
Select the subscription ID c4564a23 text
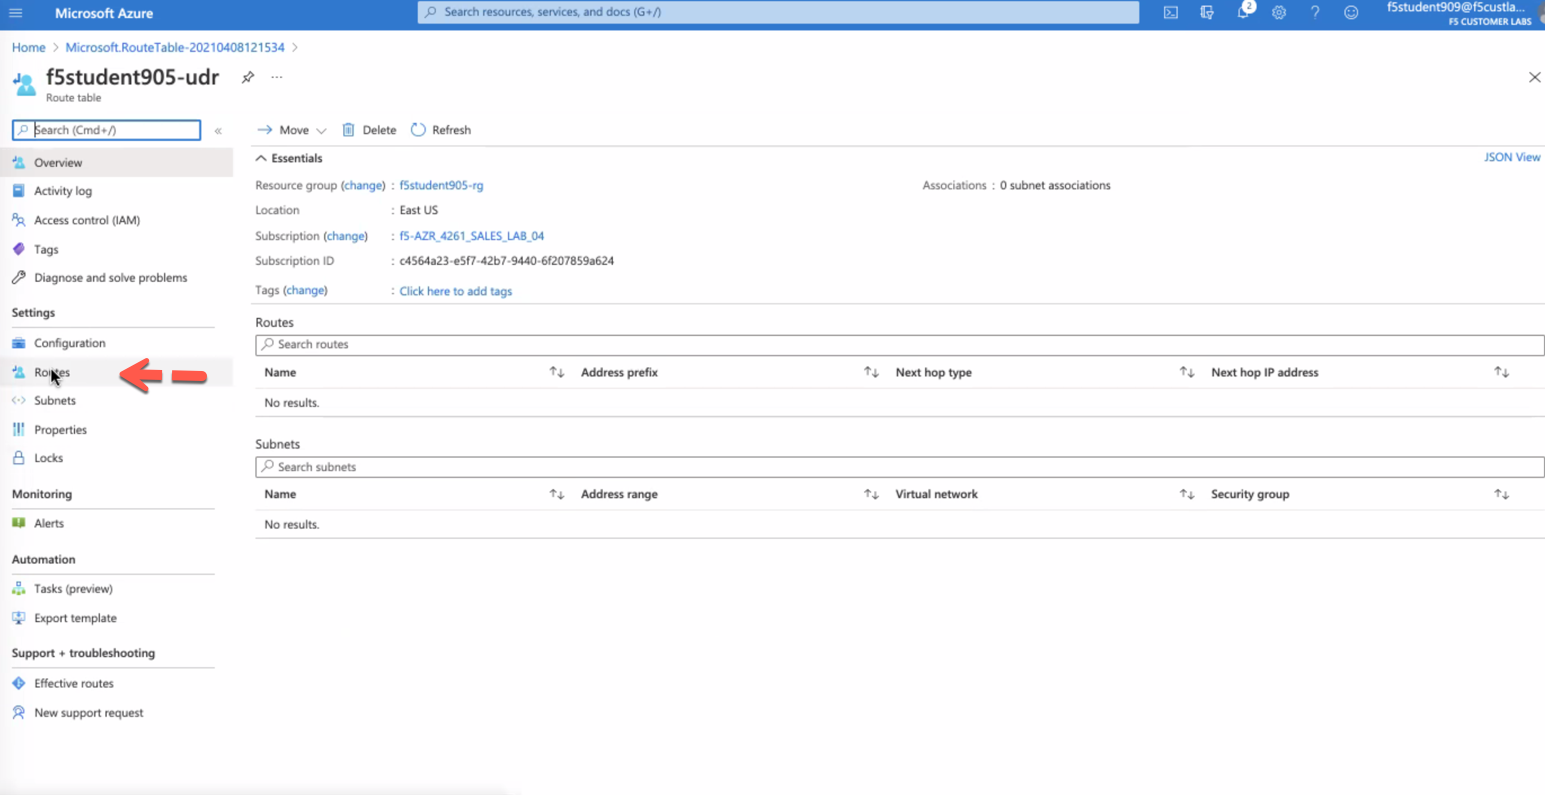click(507, 261)
